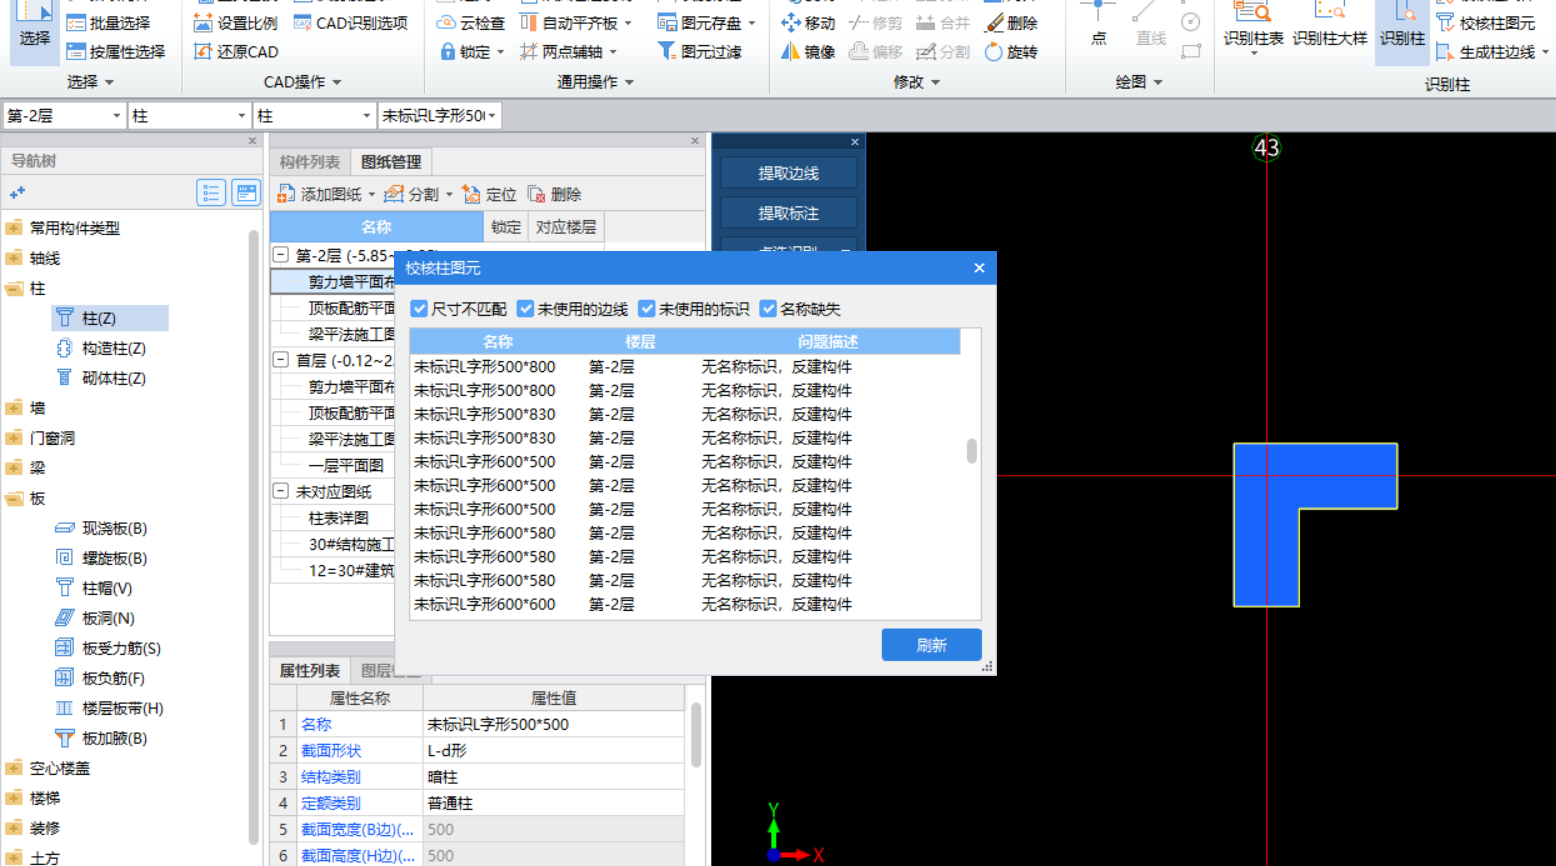Select 楼层板带(H) in the navigation tree
Screen dimensions: 1556x866
(109, 708)
